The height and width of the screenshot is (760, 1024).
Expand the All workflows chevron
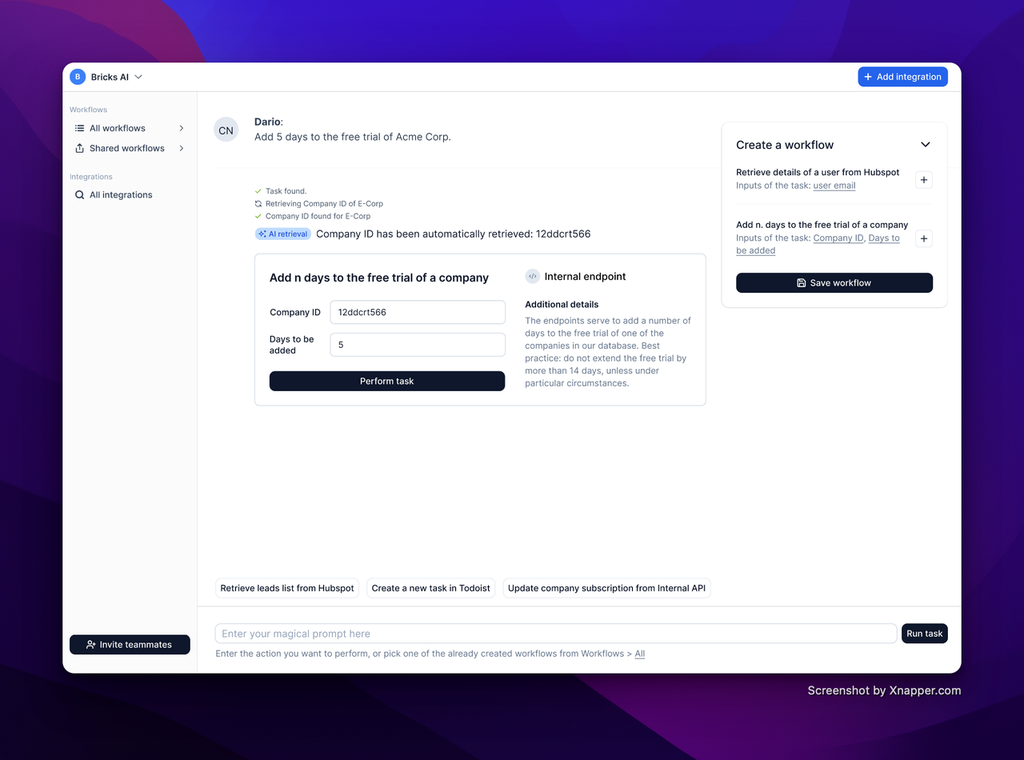[182, 128]
